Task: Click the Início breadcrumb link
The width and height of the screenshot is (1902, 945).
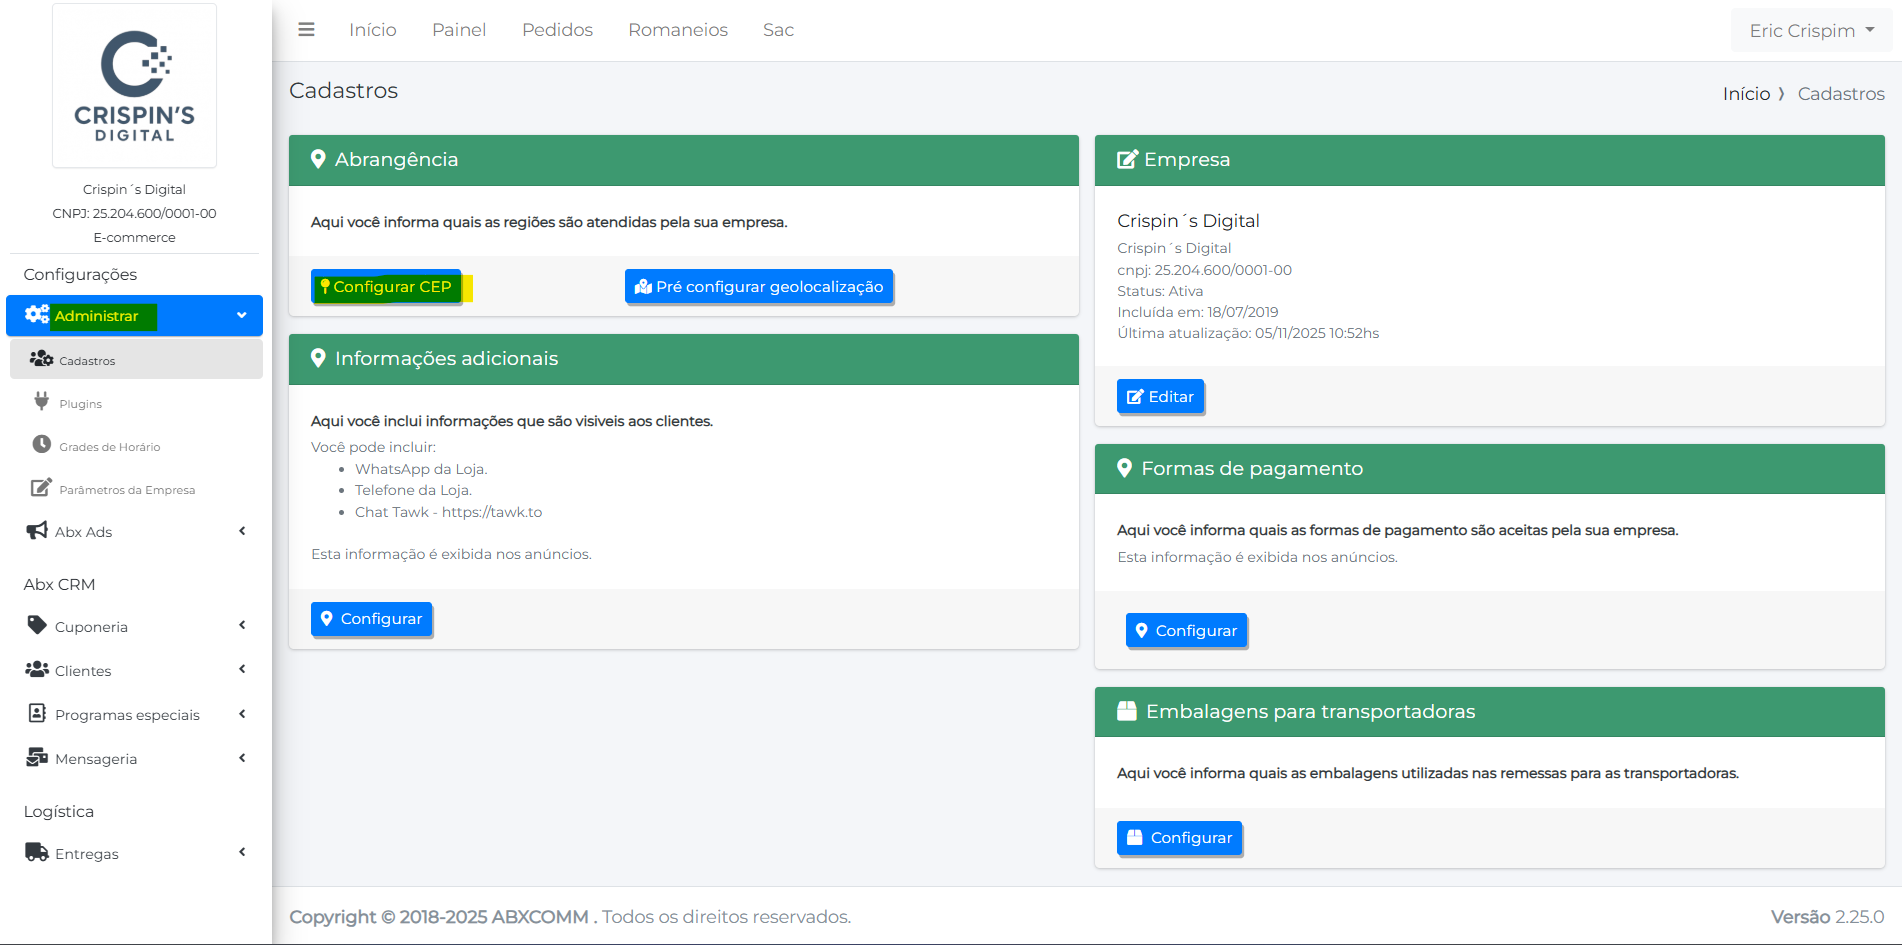Action: click(x=1746, y=94)
